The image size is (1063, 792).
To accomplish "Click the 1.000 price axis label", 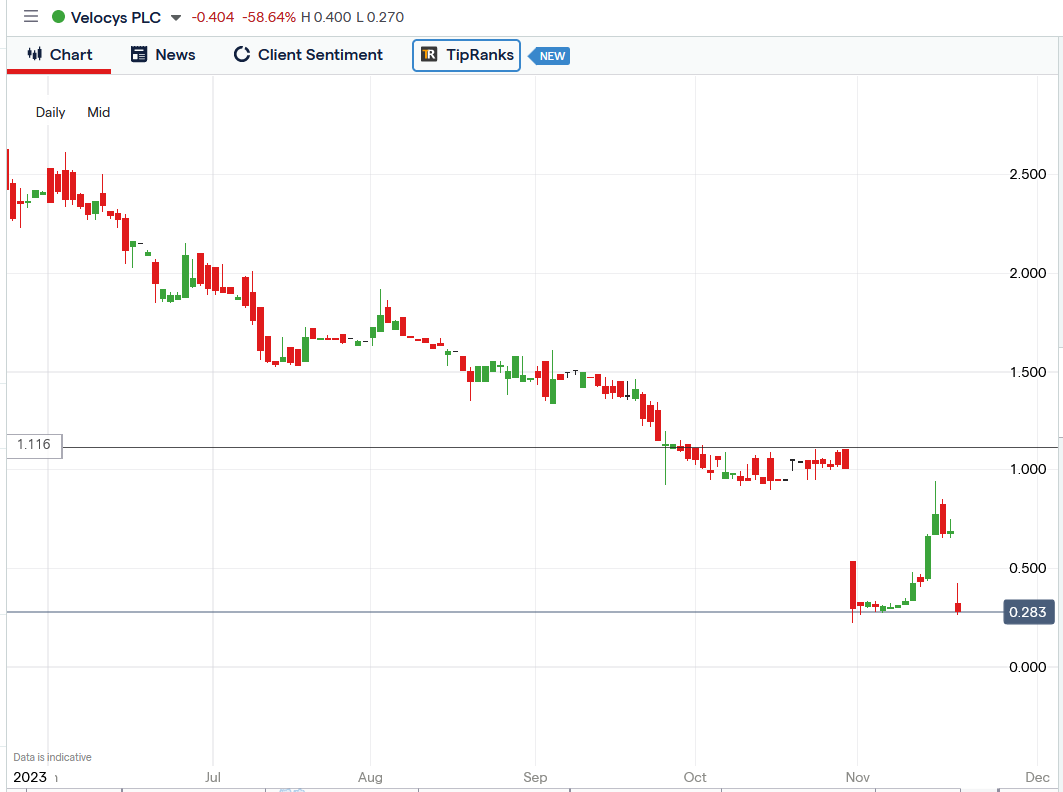I will [1028, 469].
